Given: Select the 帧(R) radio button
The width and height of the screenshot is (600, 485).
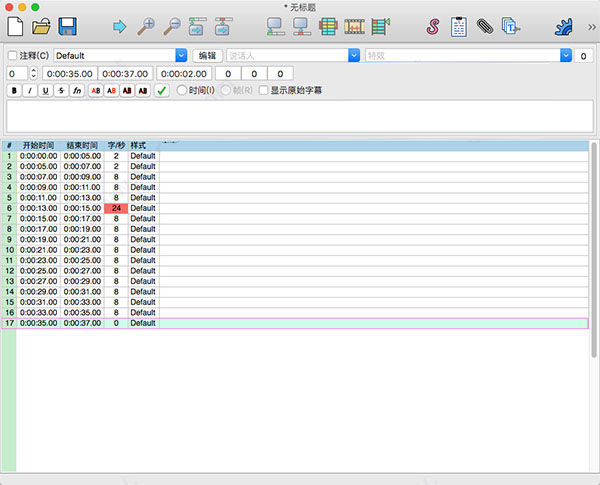Looking at the screenshot, I should [226, 90].
